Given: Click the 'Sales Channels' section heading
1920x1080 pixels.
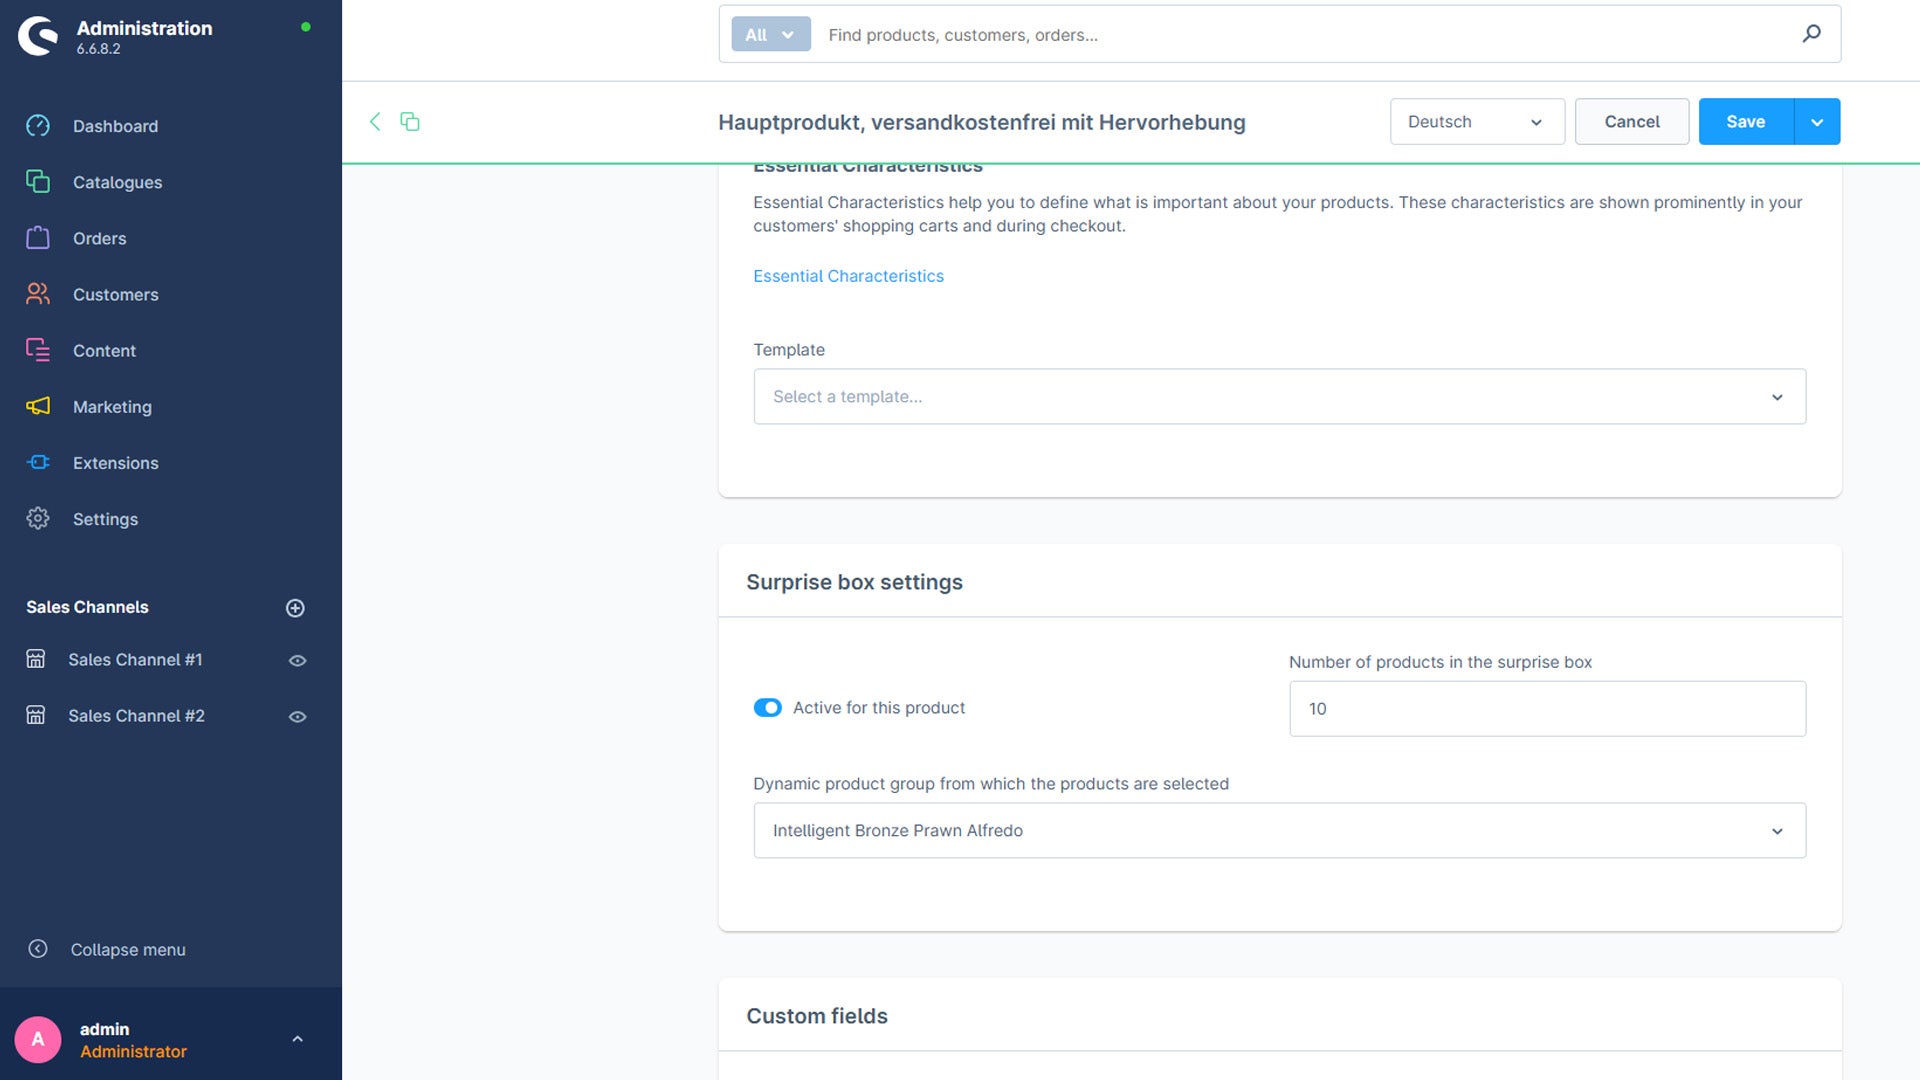Looking at the screenshot, I should click(x=87, y=607).
